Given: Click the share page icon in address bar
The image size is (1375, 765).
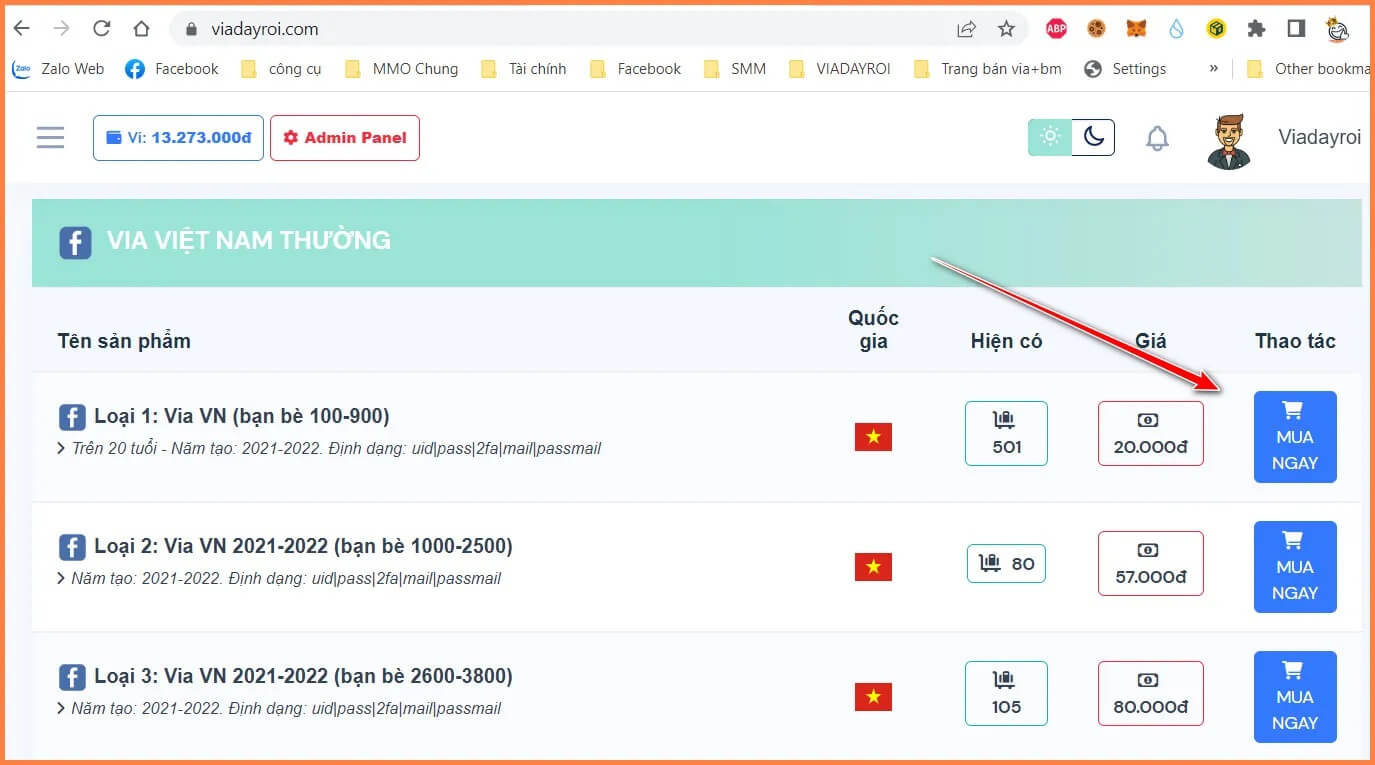Looking at the screenshot, I should (x=966, y=29).
